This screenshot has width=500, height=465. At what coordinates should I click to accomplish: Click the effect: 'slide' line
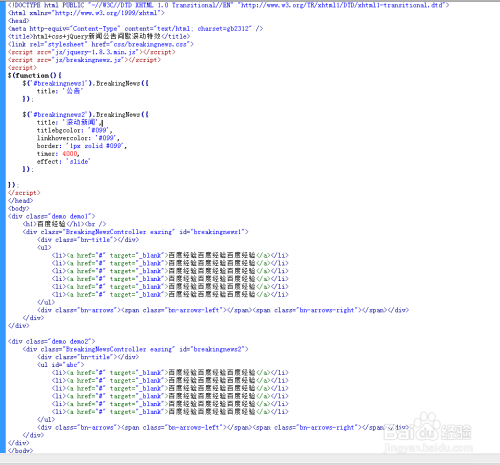point(64,162)
